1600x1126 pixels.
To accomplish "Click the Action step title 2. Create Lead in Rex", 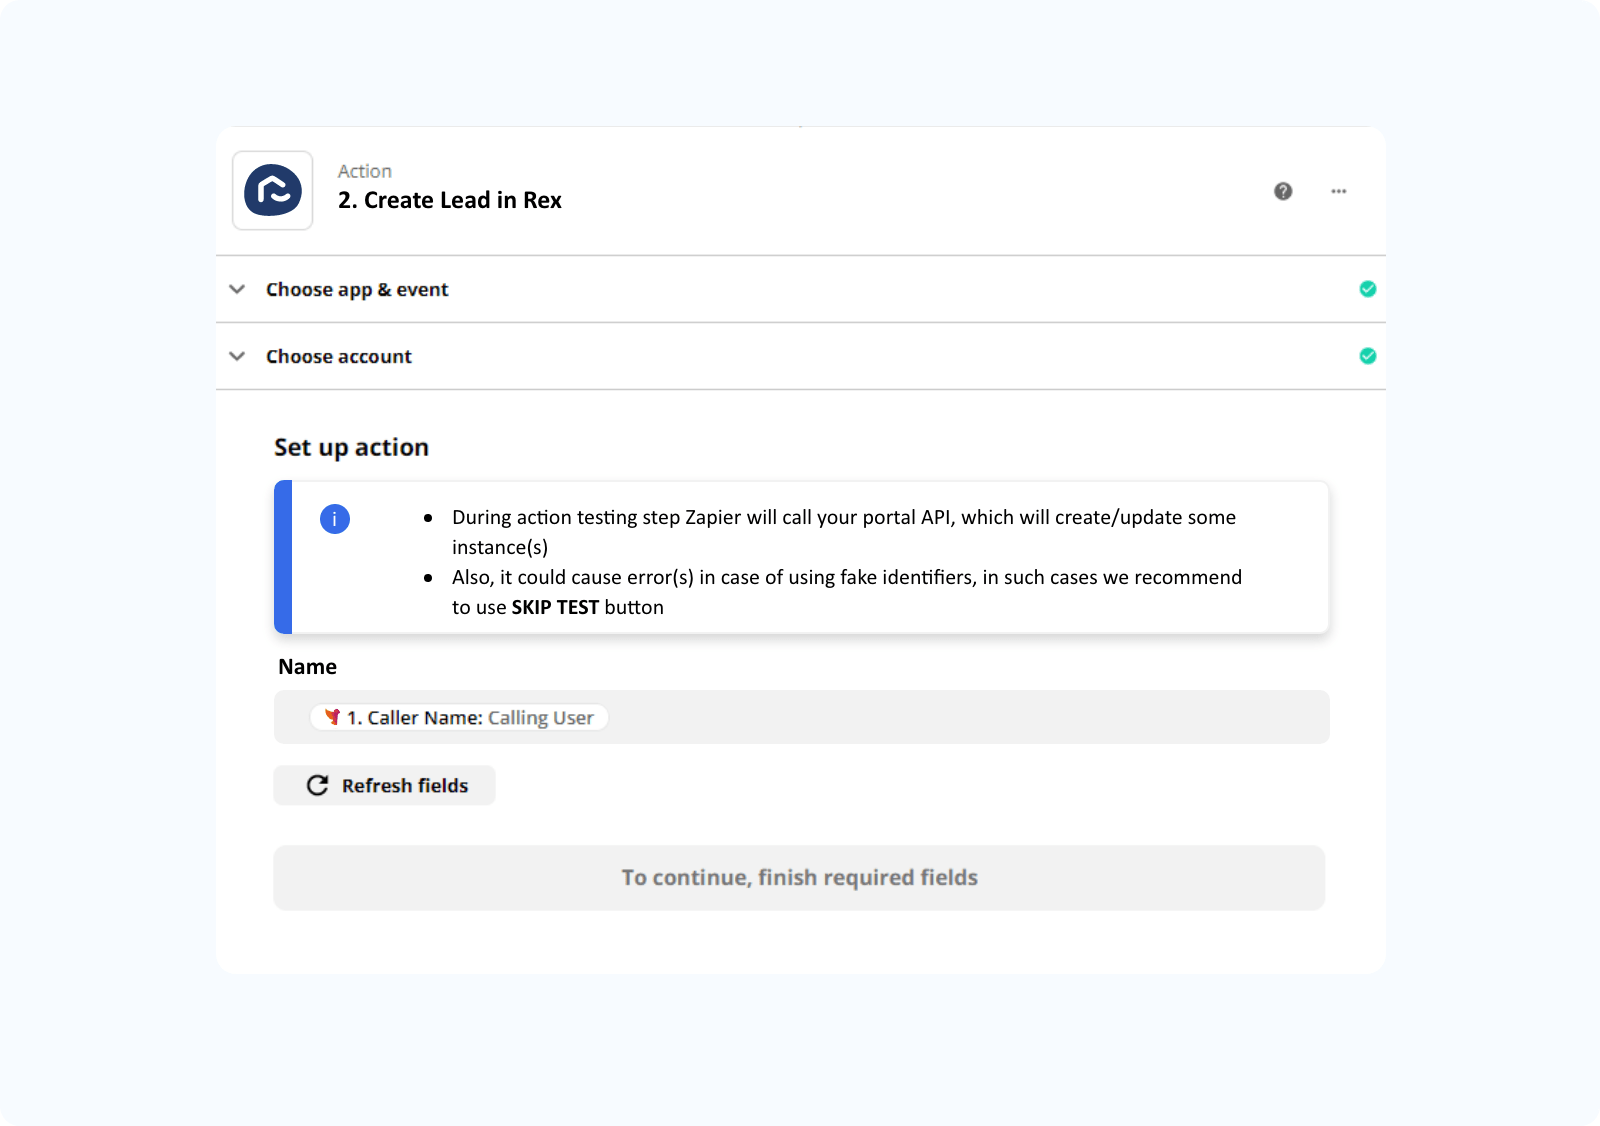I will tap(449, 200).
